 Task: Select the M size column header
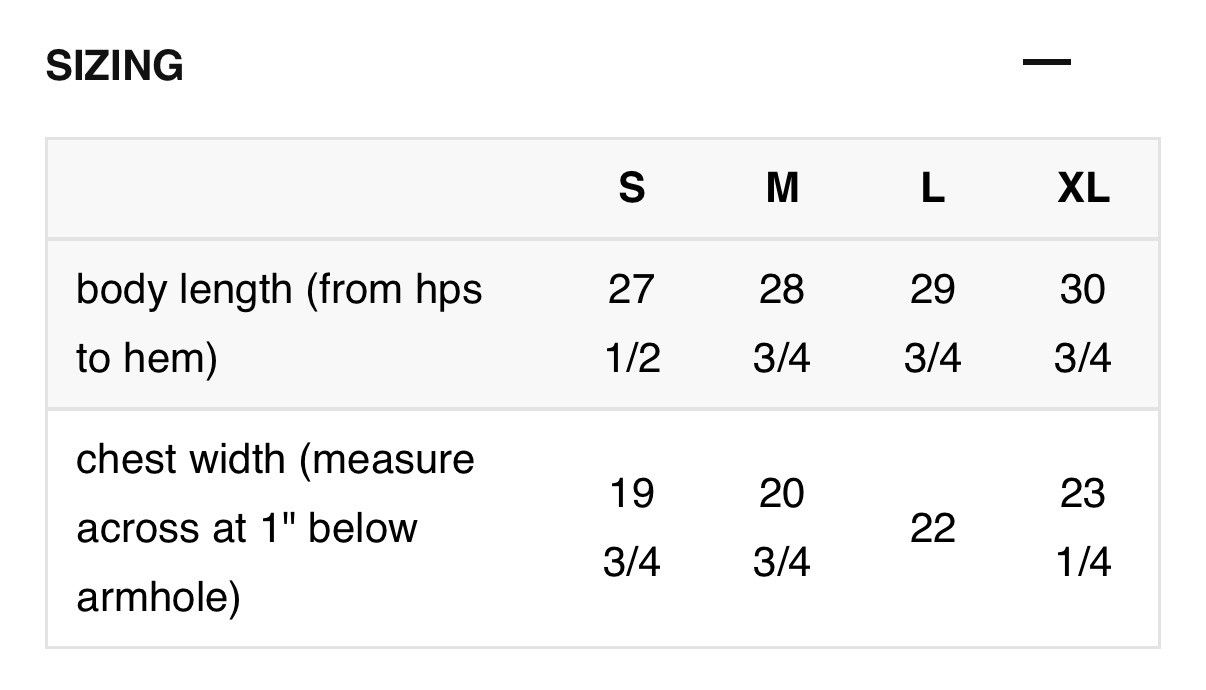[x=782, y=188]
